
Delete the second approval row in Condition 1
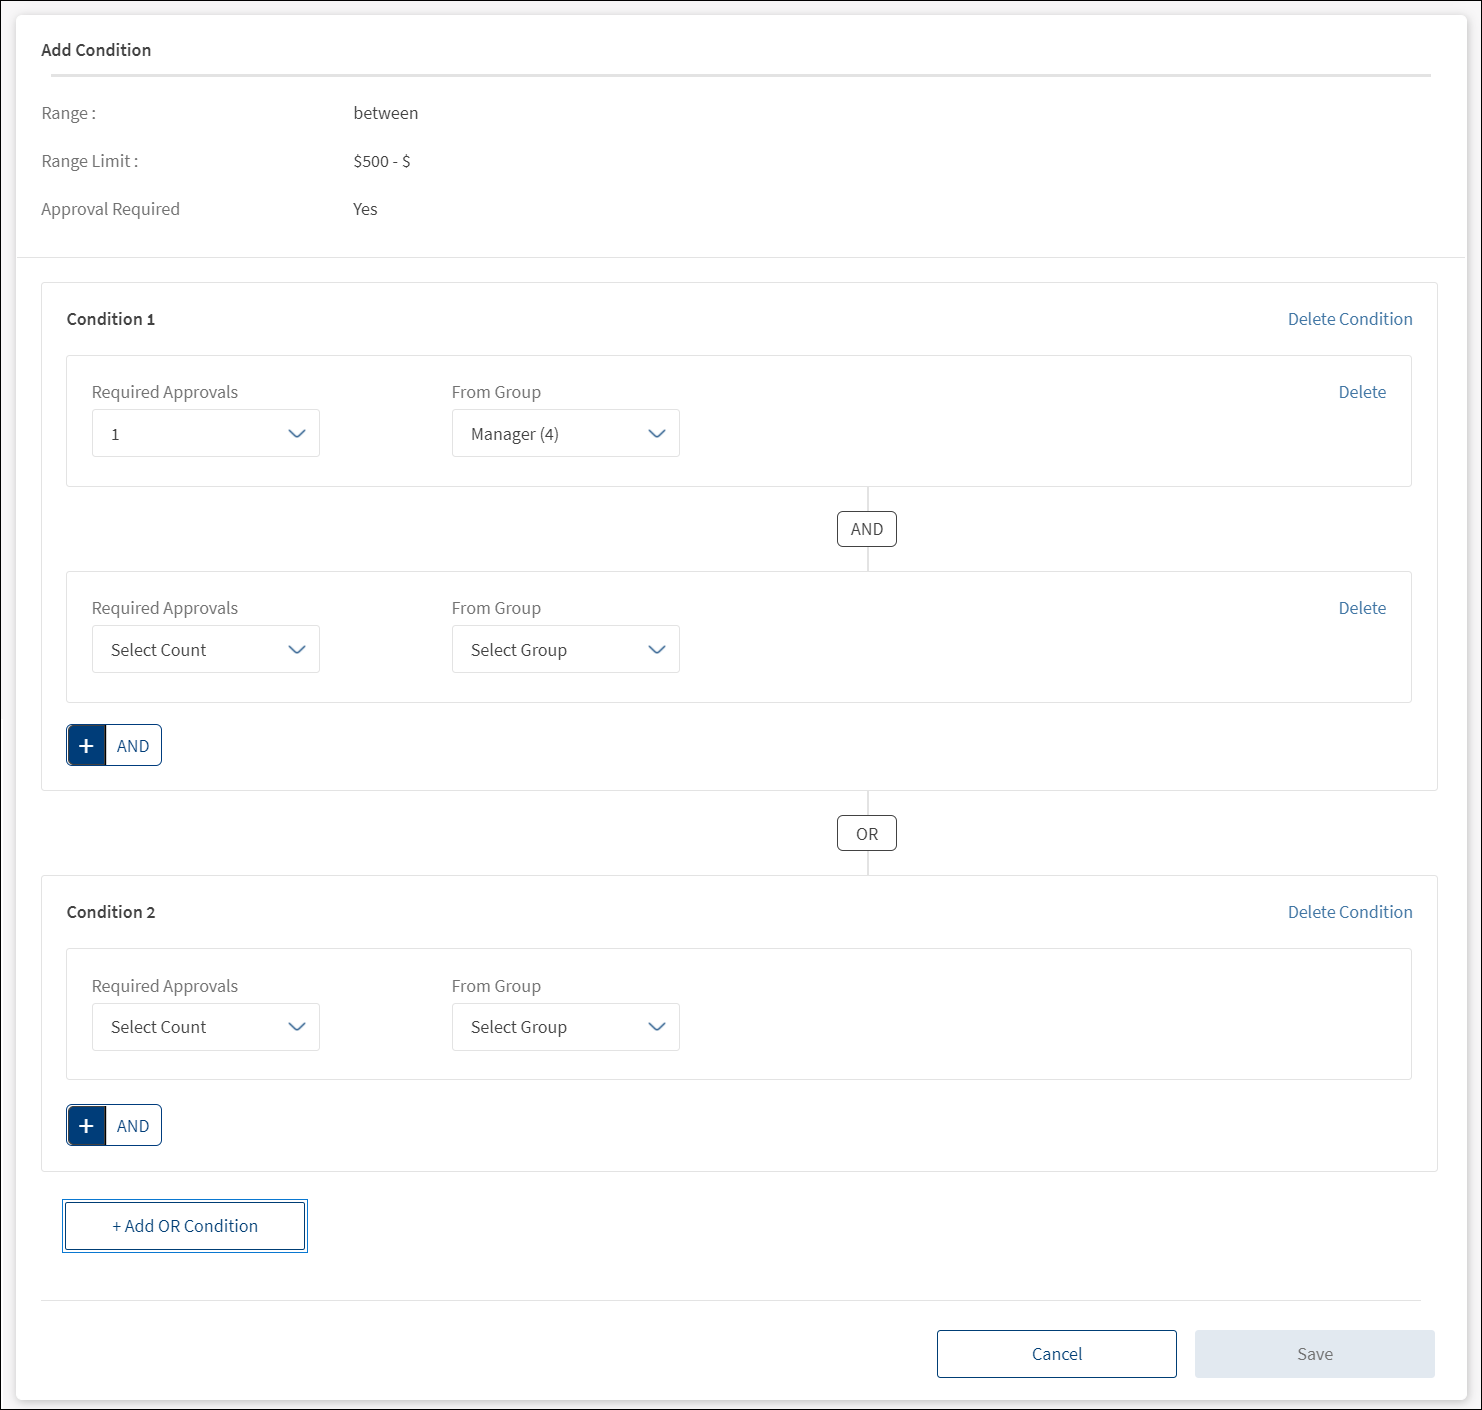[x=1361, y=608]
